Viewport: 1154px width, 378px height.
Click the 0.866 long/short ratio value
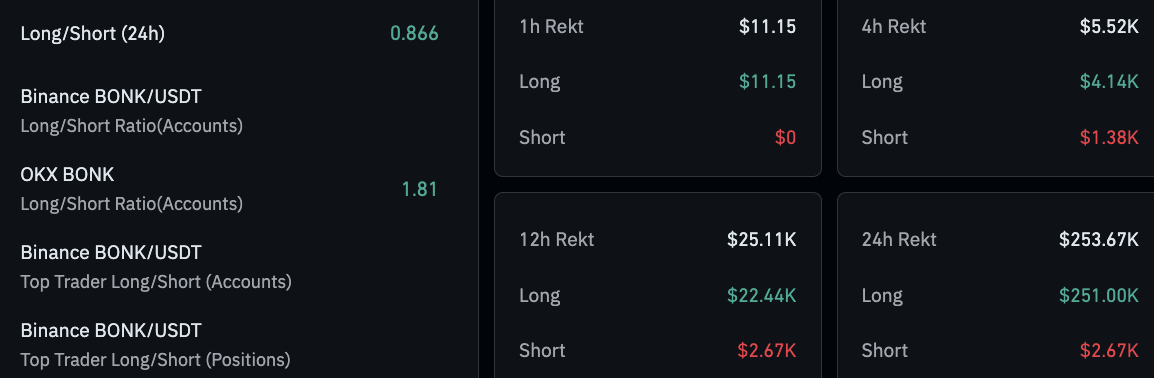coord(414,33)
